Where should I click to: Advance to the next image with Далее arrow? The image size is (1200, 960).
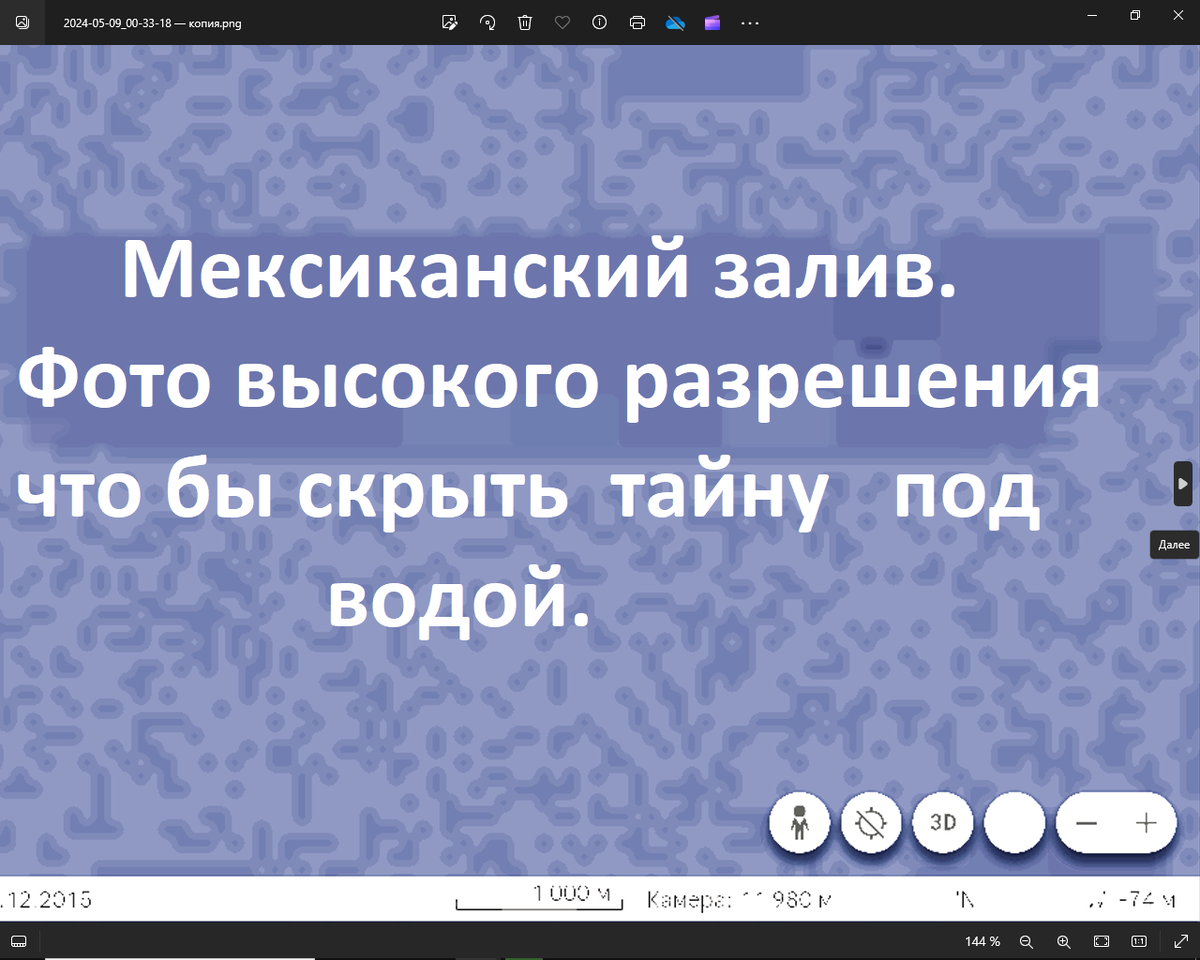[1183, 484]
